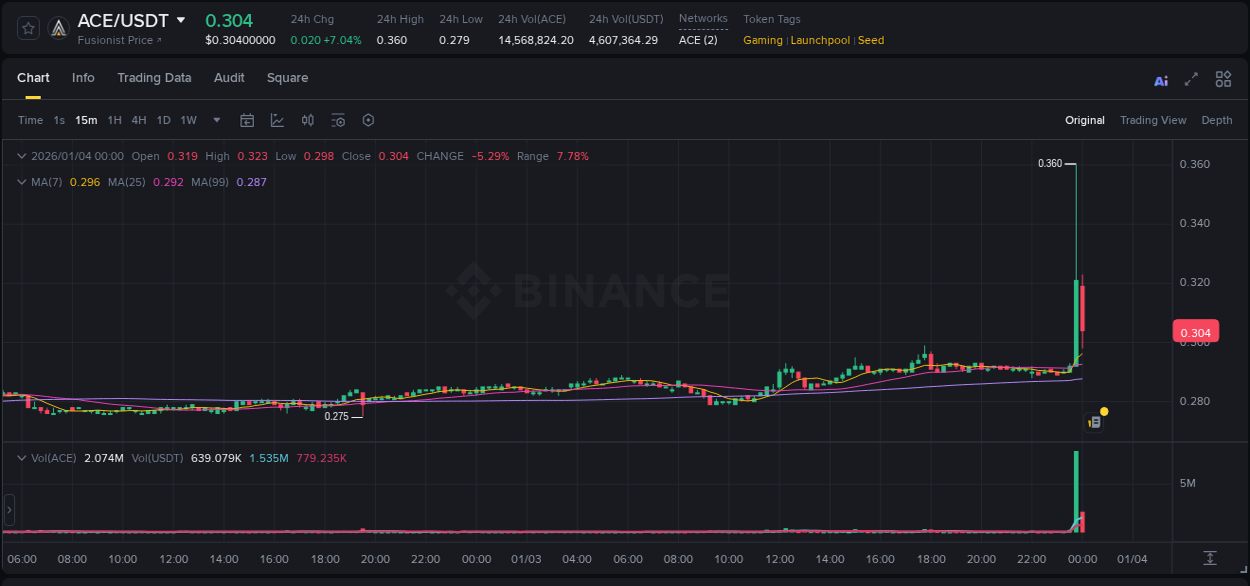Open the date range calendar picker

click(x=247, y=120)
